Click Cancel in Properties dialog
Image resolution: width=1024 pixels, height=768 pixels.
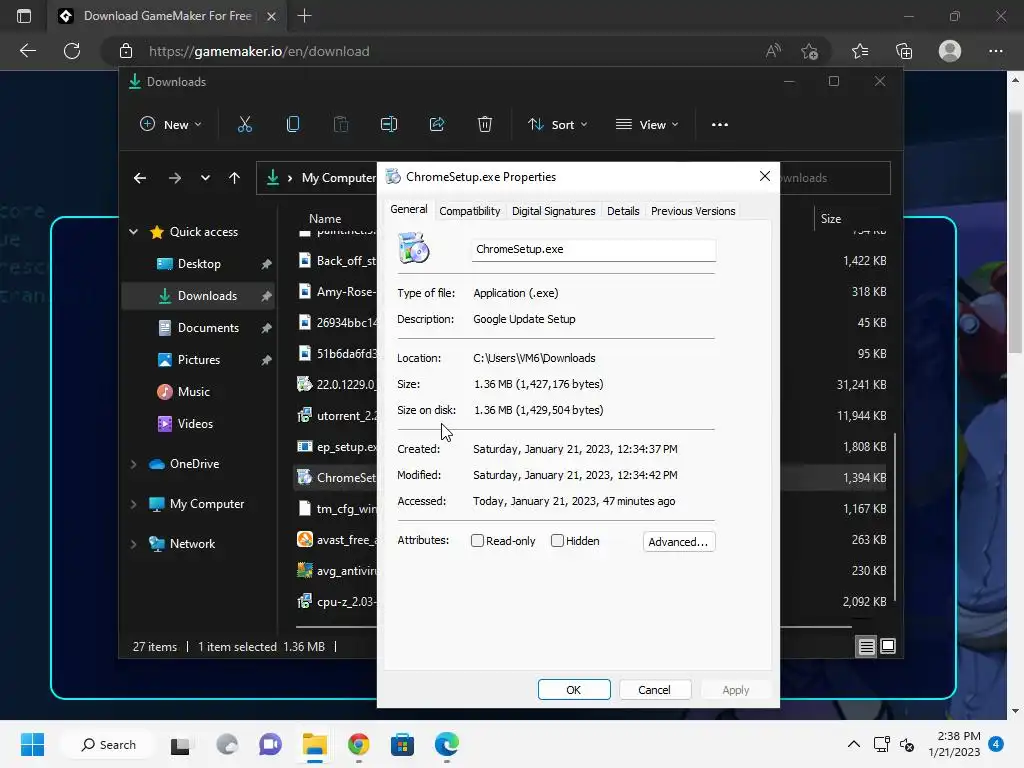654,690
